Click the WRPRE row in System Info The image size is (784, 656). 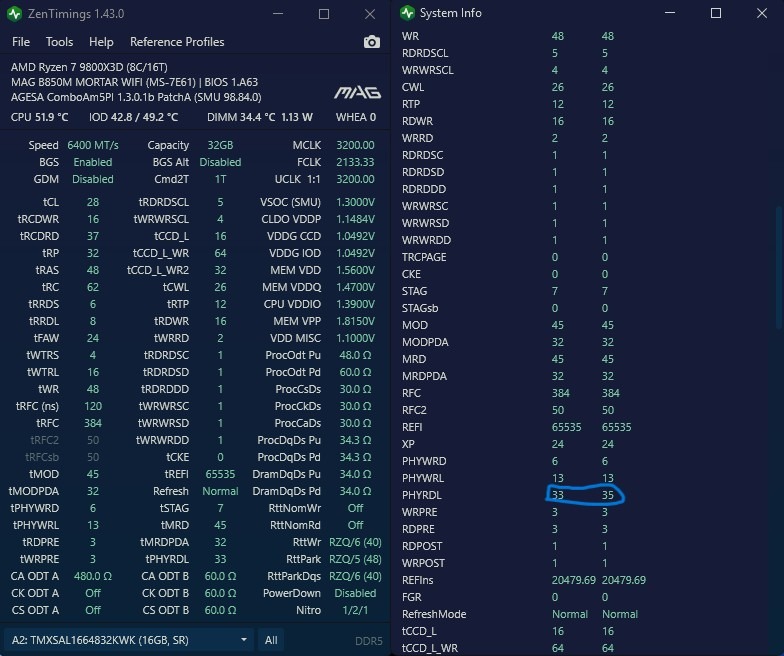point(505,512)
